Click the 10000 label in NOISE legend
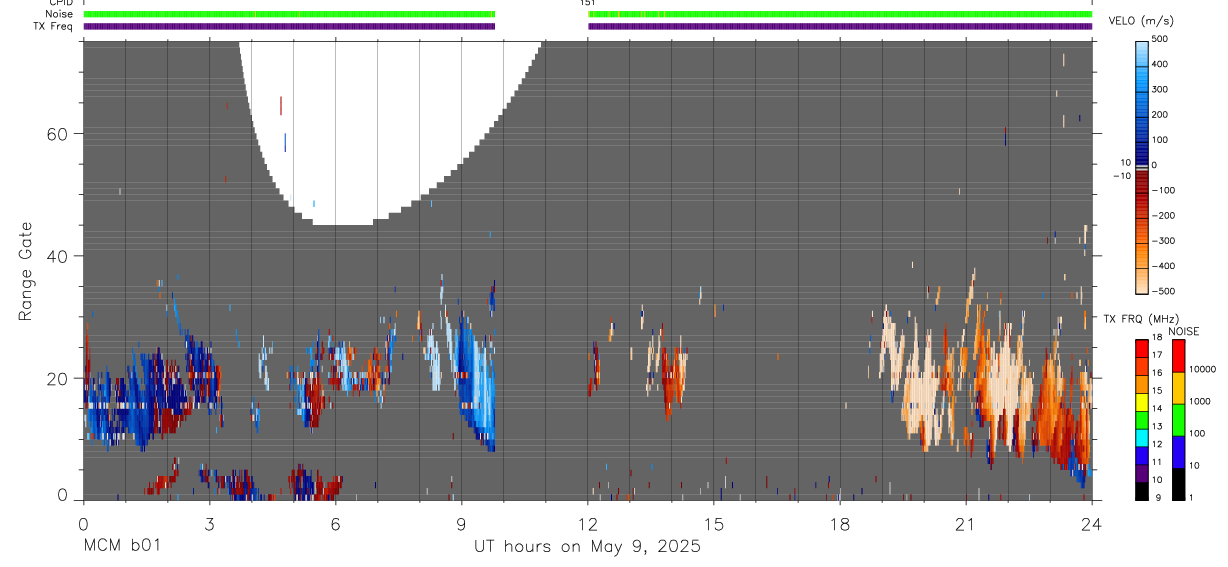 (x=1202, y=370)
